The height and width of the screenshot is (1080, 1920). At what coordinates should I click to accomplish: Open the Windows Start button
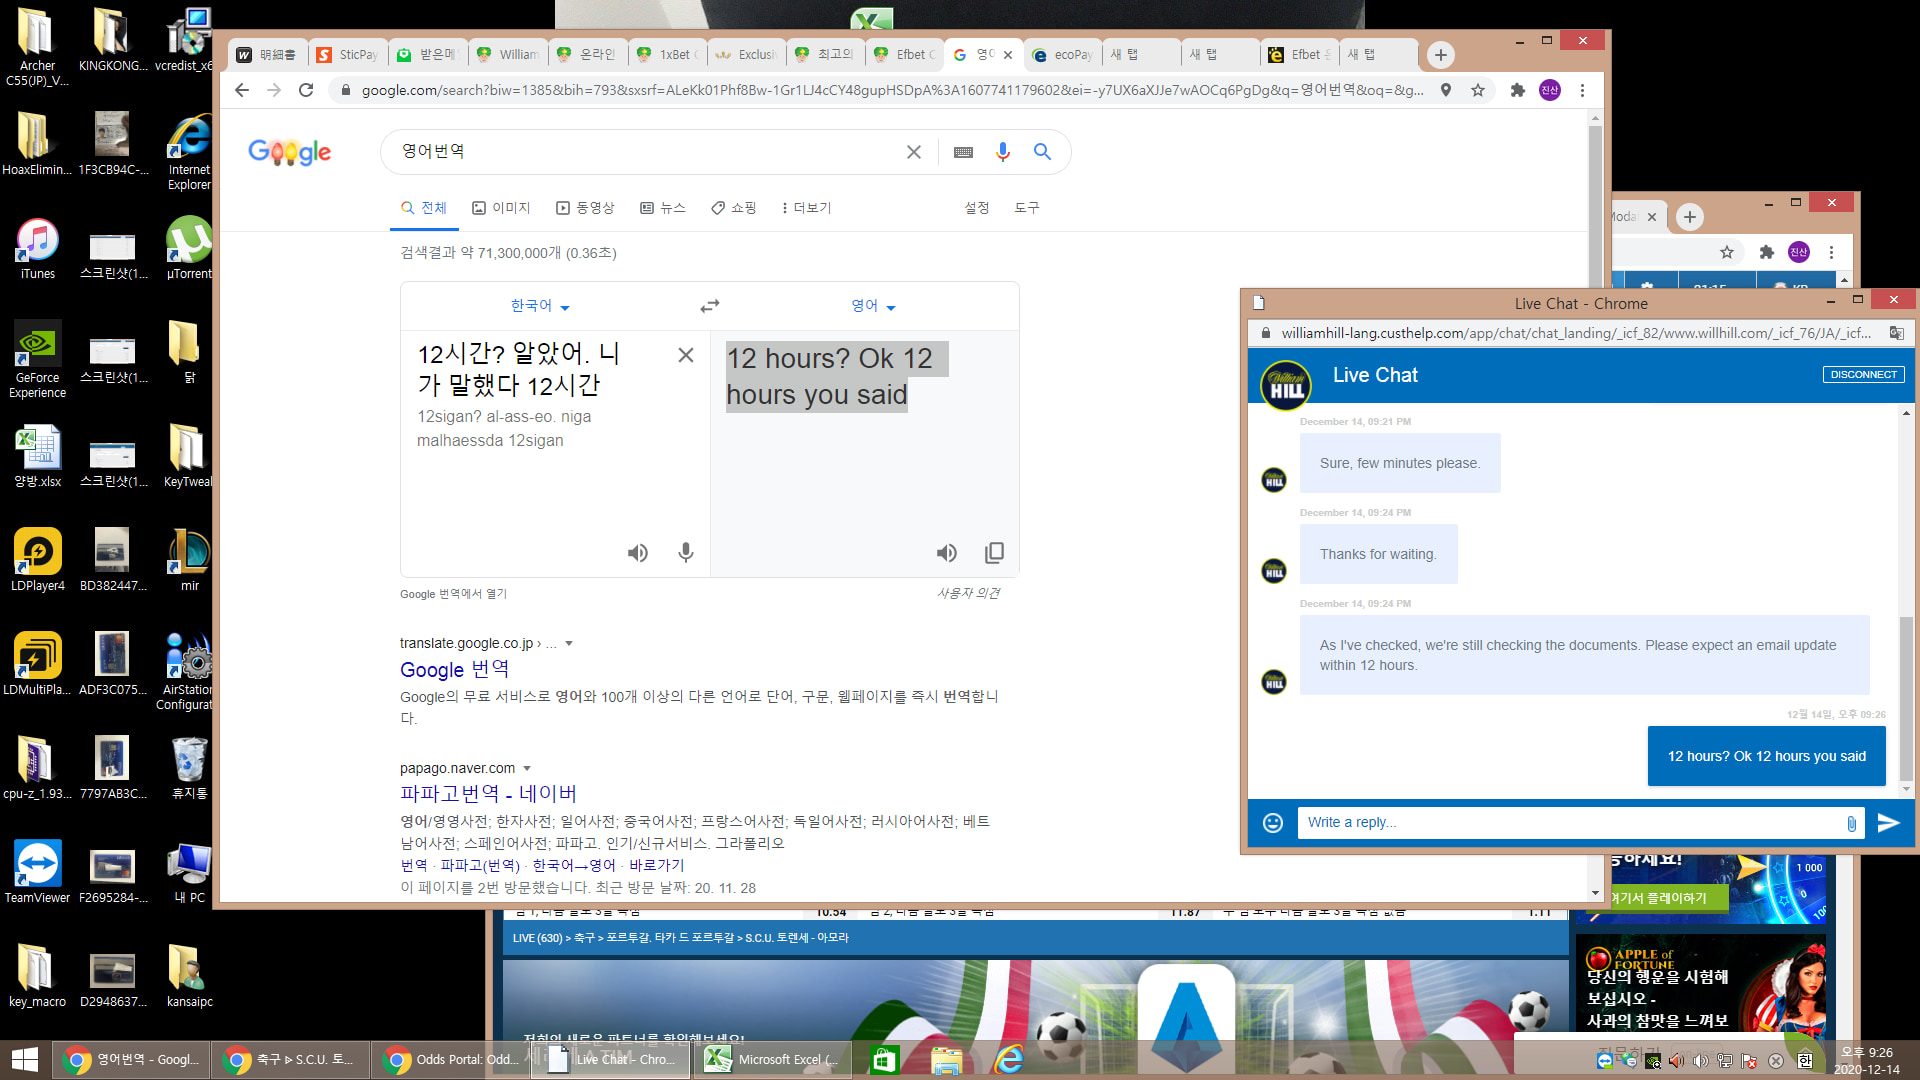tap(24, 1059)
